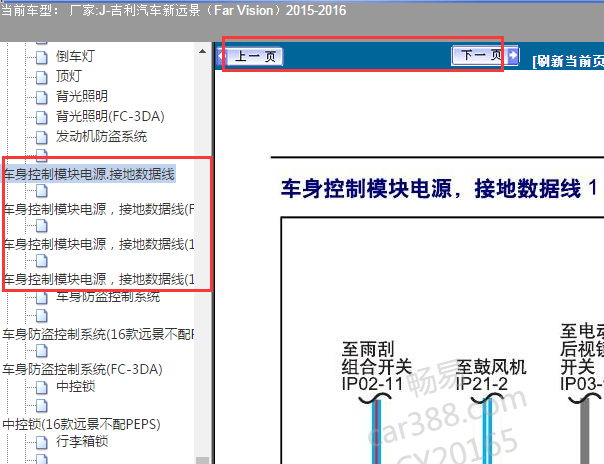Click the page icon above 中控锁(16款远景不配PEPS)

click(x=42, y=405)
